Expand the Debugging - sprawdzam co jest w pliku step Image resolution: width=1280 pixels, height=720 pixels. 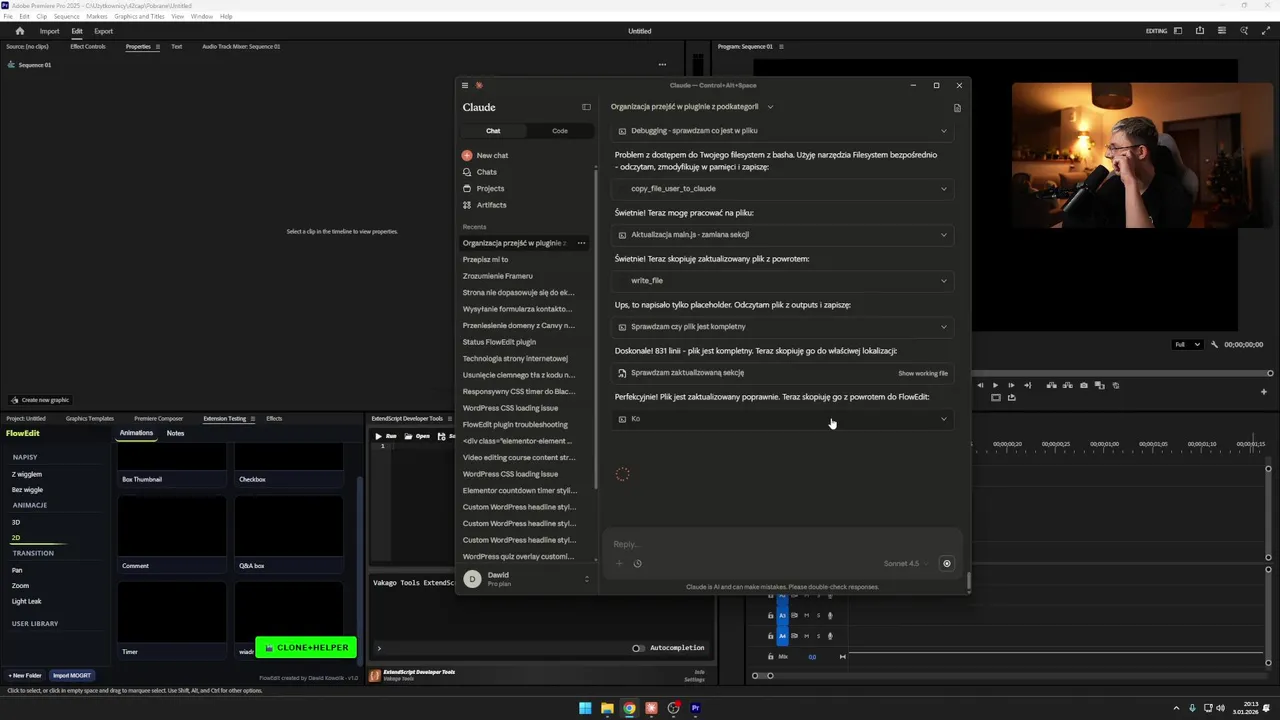tap(783, 131)
